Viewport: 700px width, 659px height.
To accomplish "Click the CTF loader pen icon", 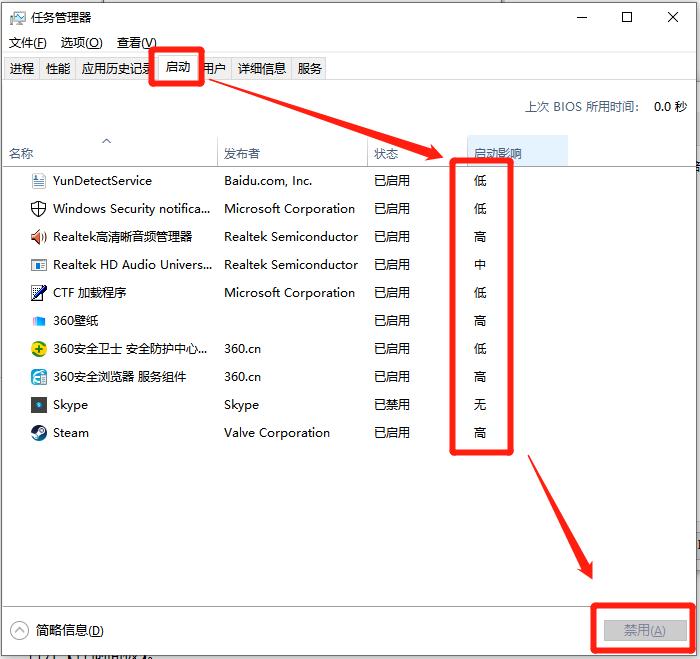I will pyautogui.click(x=38, y=293).
